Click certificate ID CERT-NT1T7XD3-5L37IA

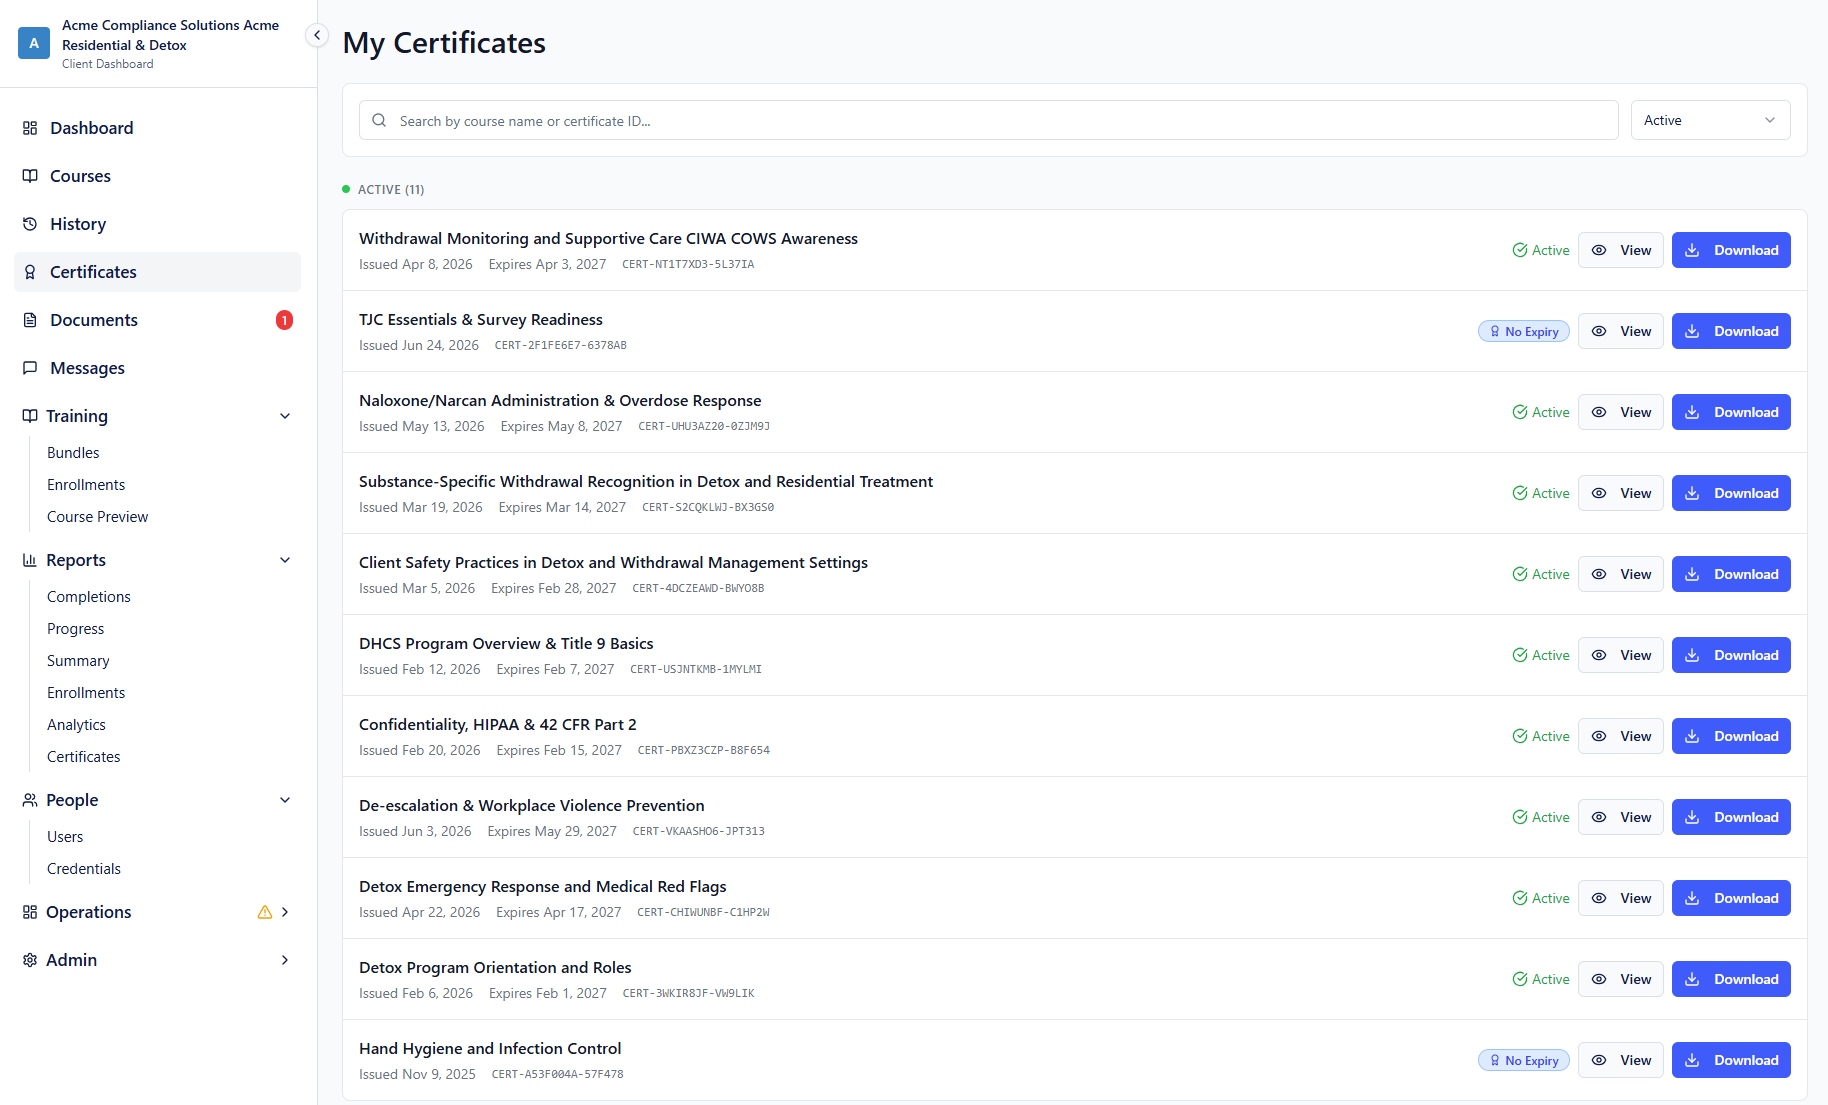[x=688, y=264]
